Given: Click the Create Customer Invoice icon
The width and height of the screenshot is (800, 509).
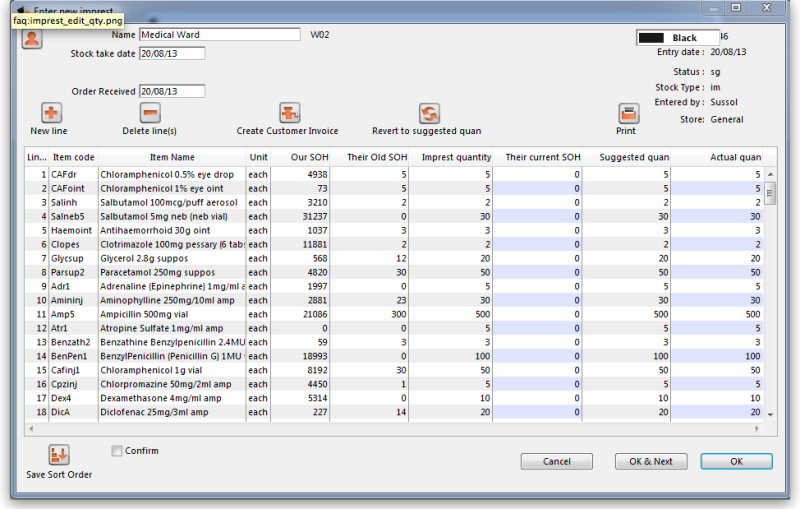Looking at the screenshot, I should click(288, 113).
